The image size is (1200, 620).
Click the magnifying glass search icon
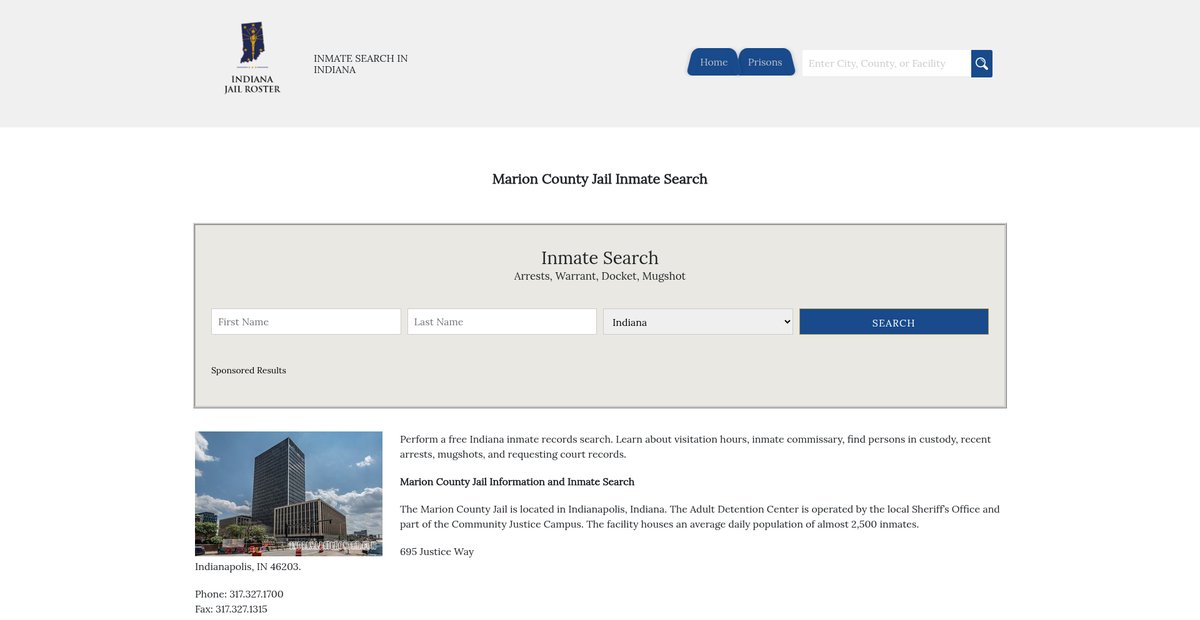click(x=981, y=63)
